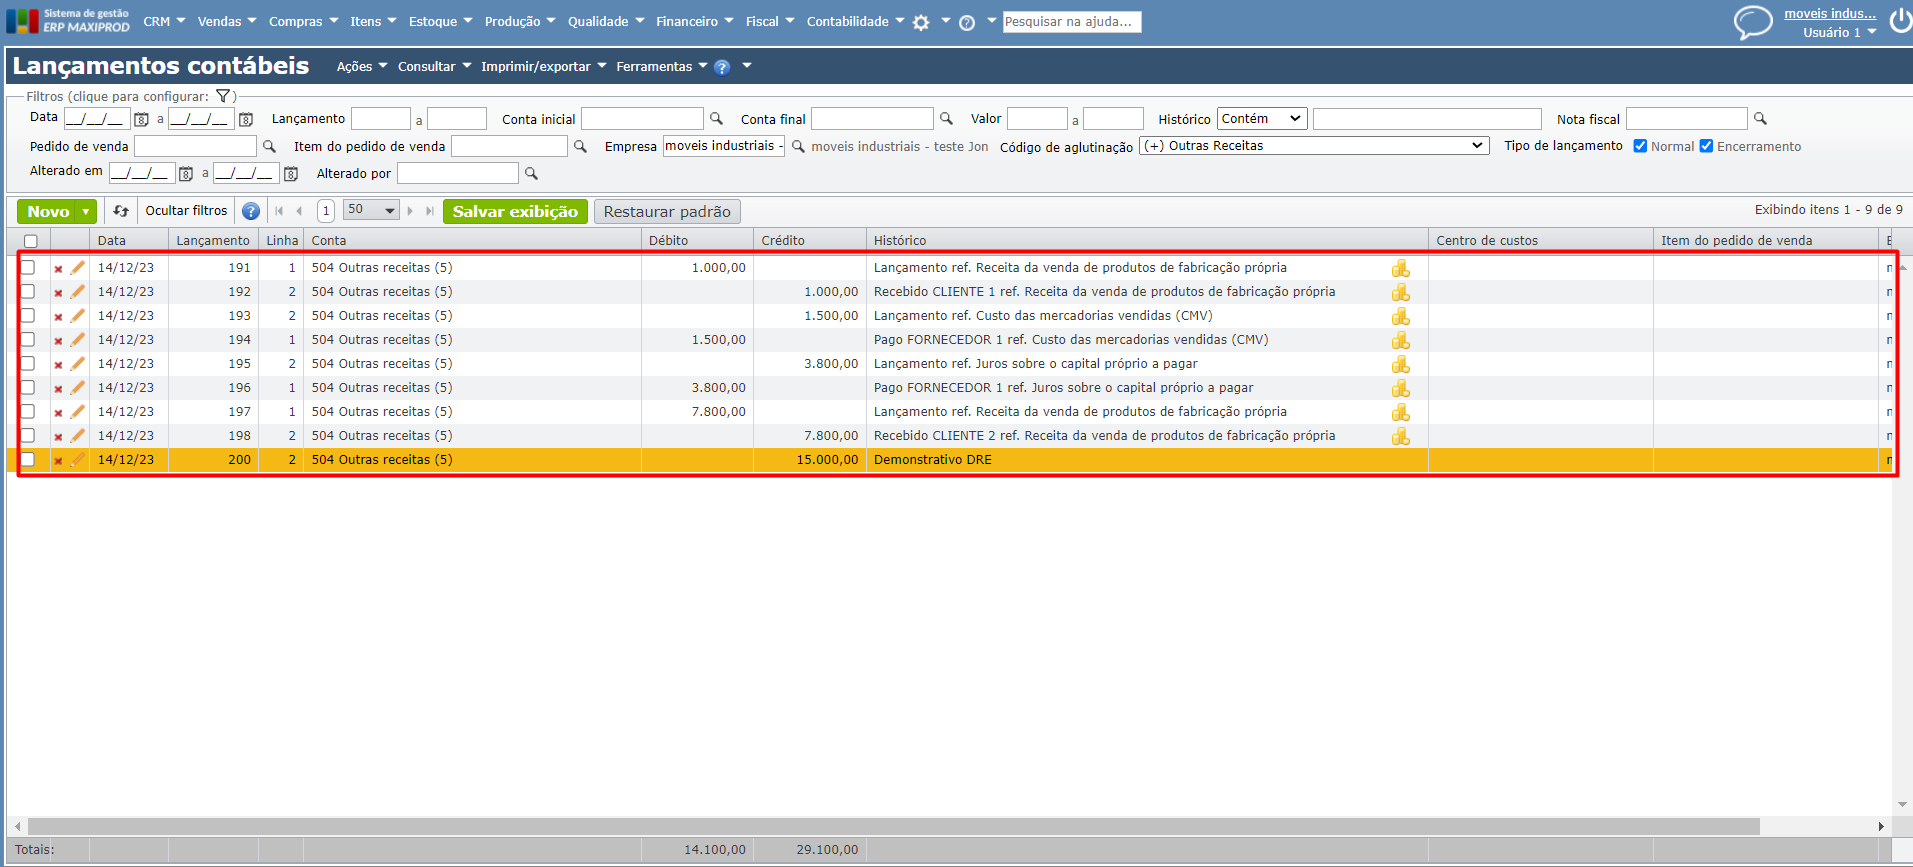The height and width of the screenshot is (867, 1913).
Task: Click the Restaurar padrão button
Action: 667,211
